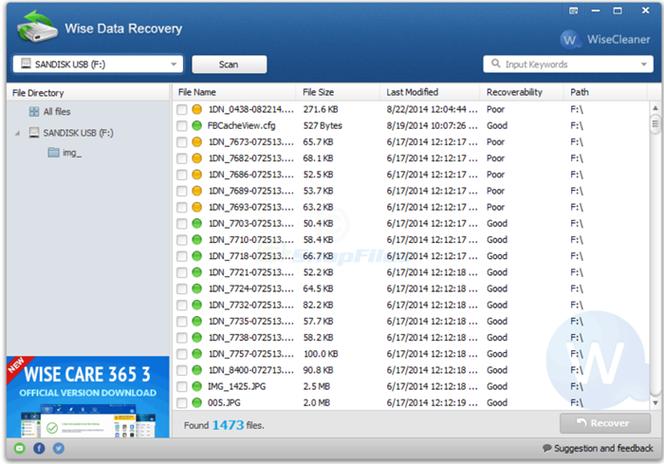Focus the Input Keywords search field

coord(568,64)
